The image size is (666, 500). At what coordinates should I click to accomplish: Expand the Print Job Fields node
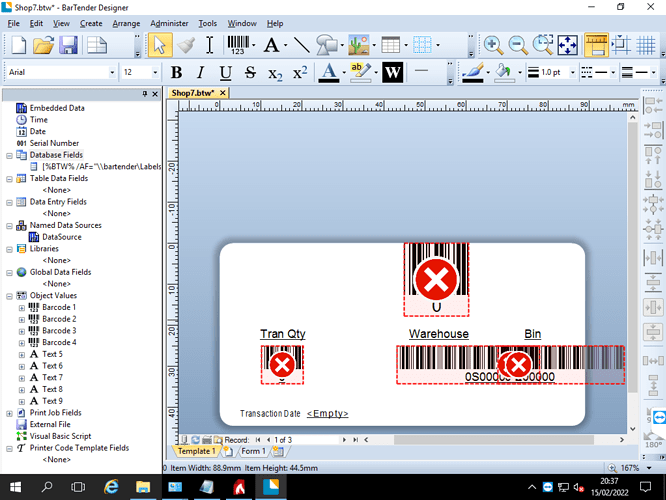tap(9, 413)
